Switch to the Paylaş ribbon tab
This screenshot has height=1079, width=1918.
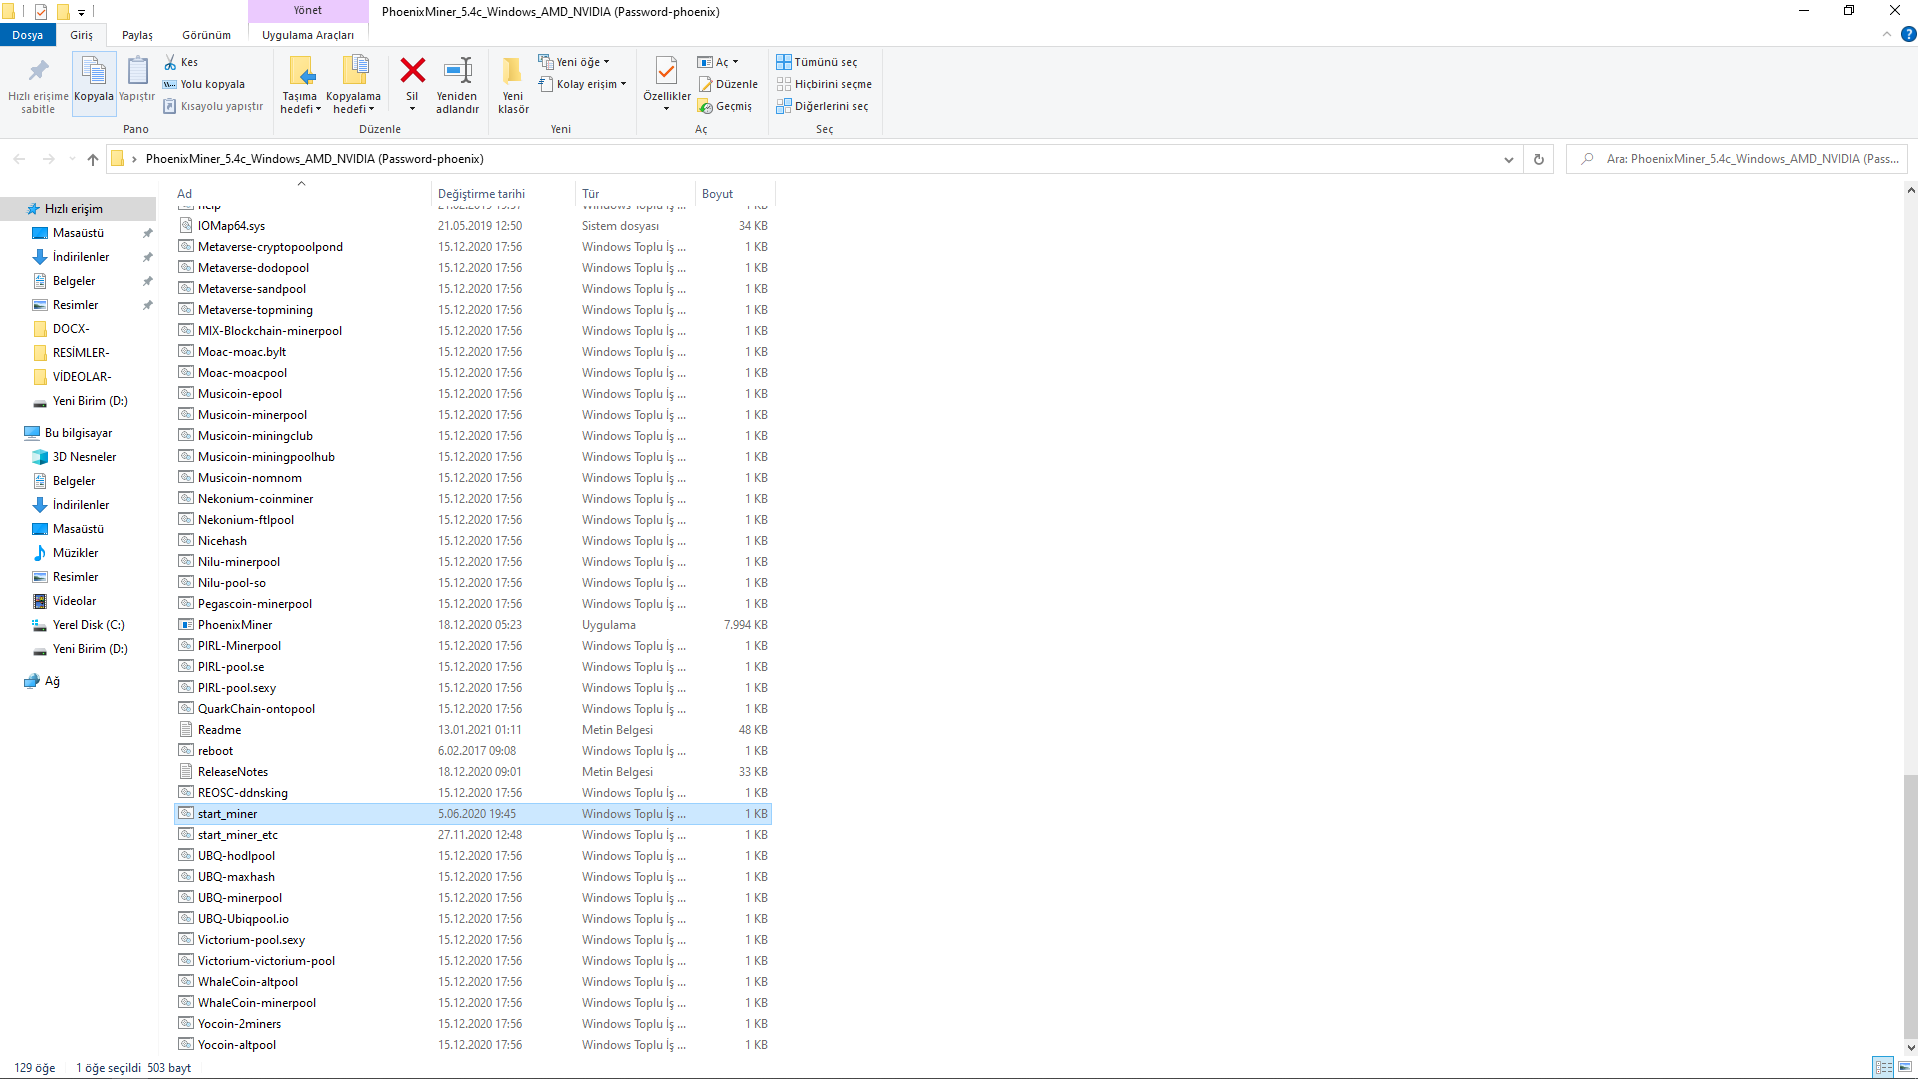click(x=138, y=35)
